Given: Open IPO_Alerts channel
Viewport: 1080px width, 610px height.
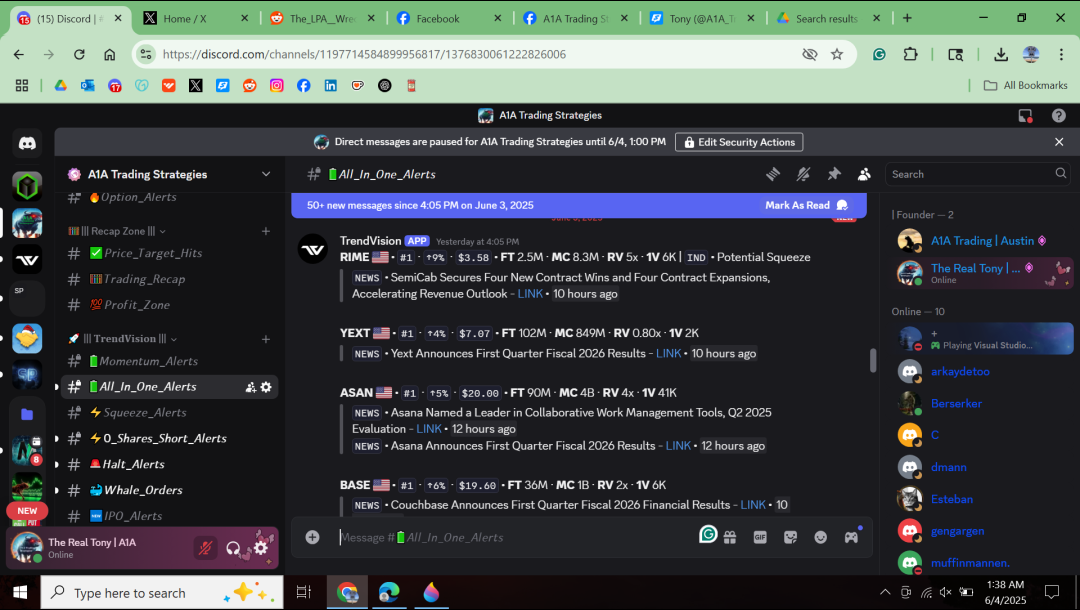Looking at the screenshot, I should (169, 516).
